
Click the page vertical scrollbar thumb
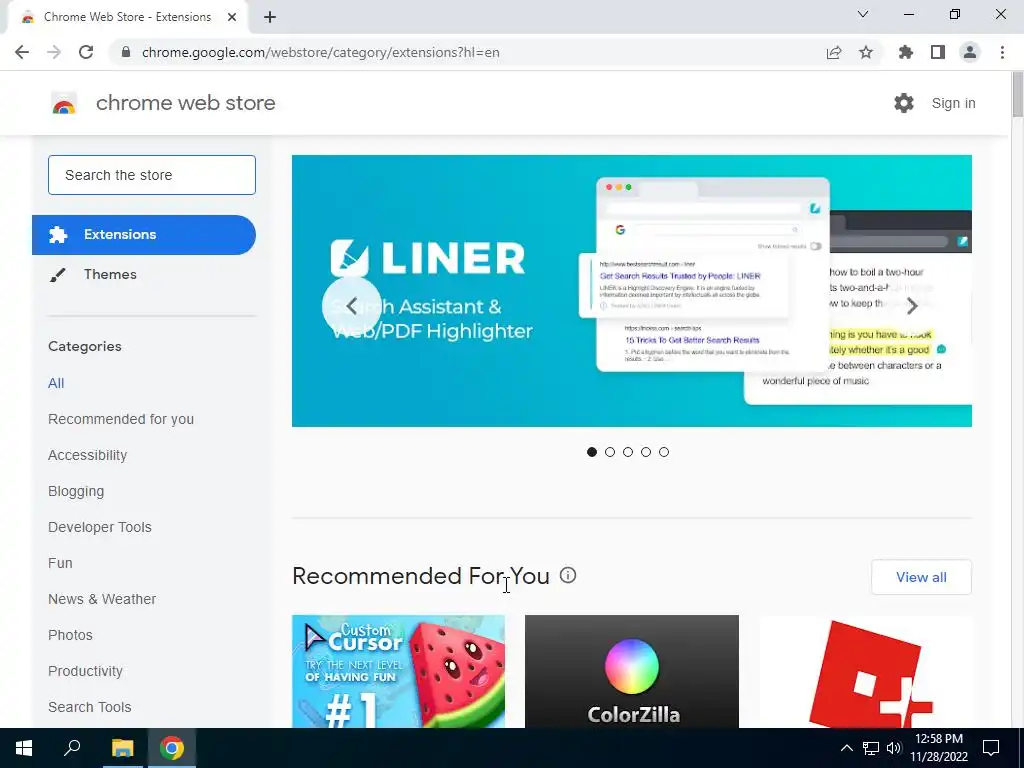(1017, 95)
